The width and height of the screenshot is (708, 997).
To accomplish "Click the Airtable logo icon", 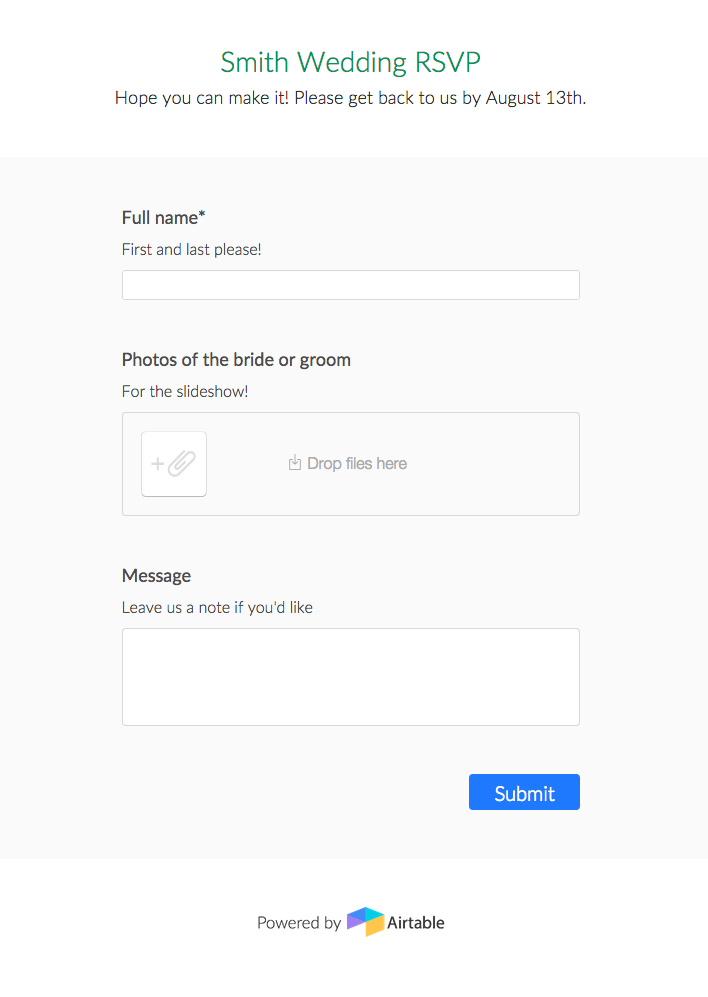I will coord(365,922).
